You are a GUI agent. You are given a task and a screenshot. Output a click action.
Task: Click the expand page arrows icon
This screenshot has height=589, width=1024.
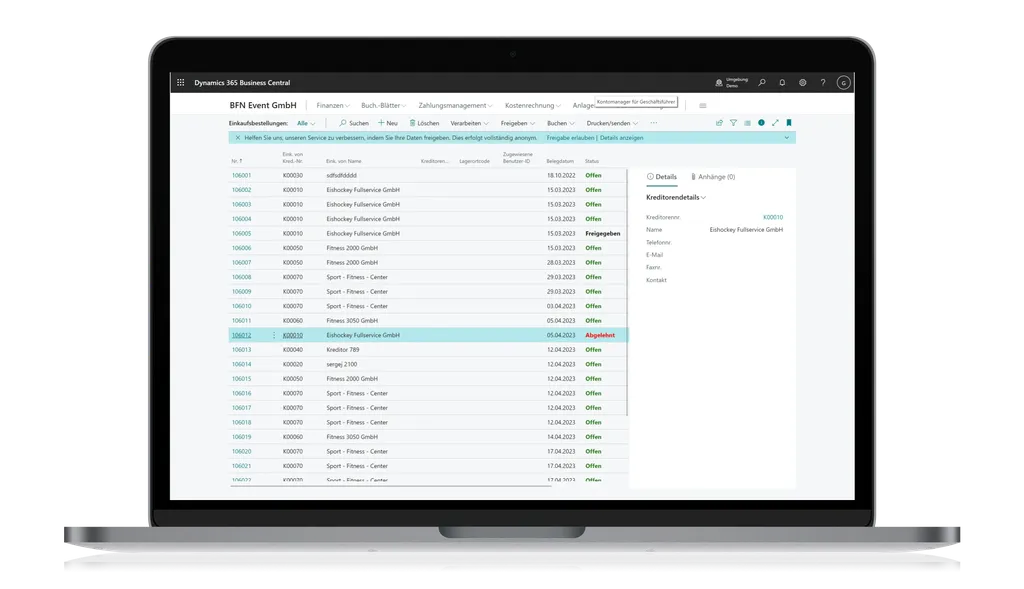click(775, 123)
